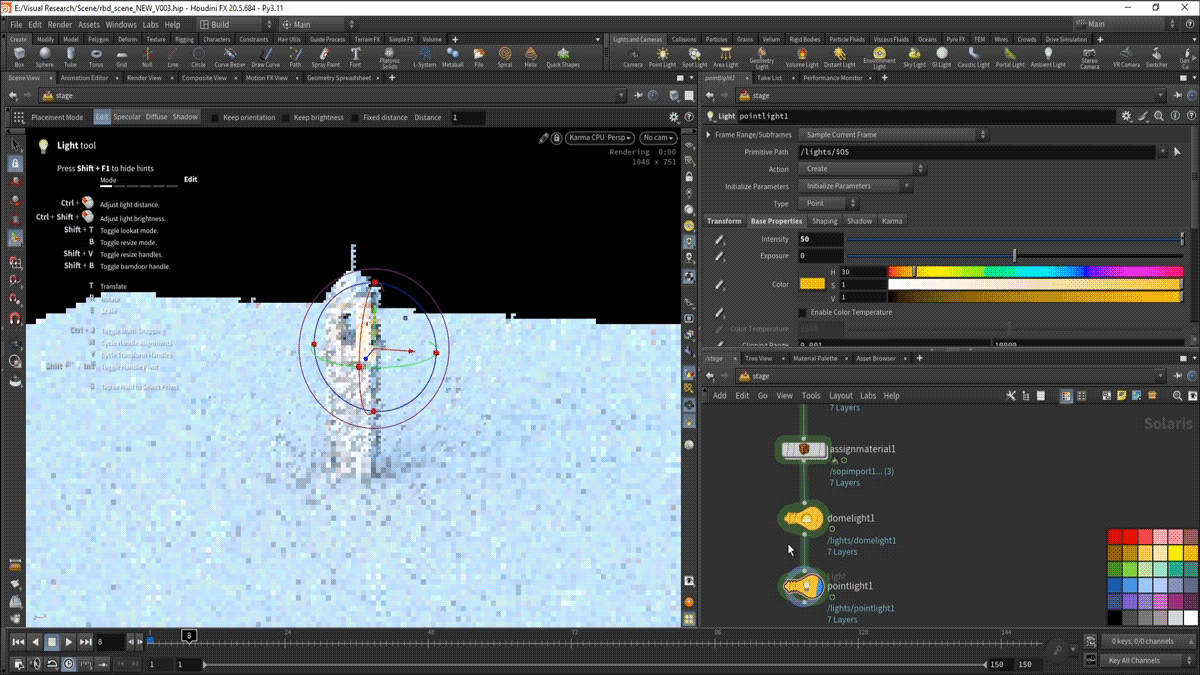Click the domelight1 node icon

[x=802, y=518]
